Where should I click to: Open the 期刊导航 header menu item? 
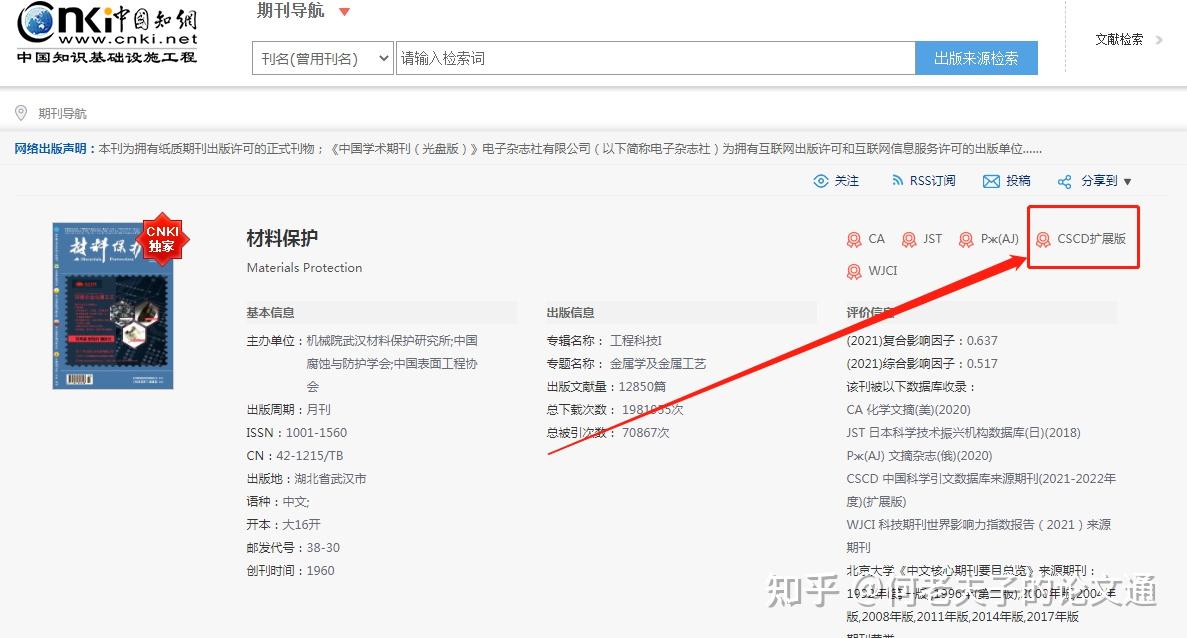point(290,11)
